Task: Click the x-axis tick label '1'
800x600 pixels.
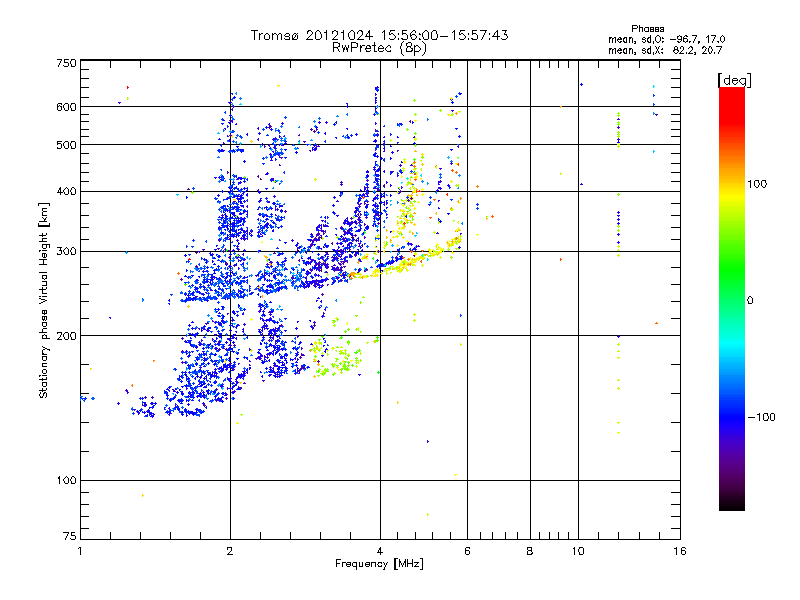Action: coord(80,551)
